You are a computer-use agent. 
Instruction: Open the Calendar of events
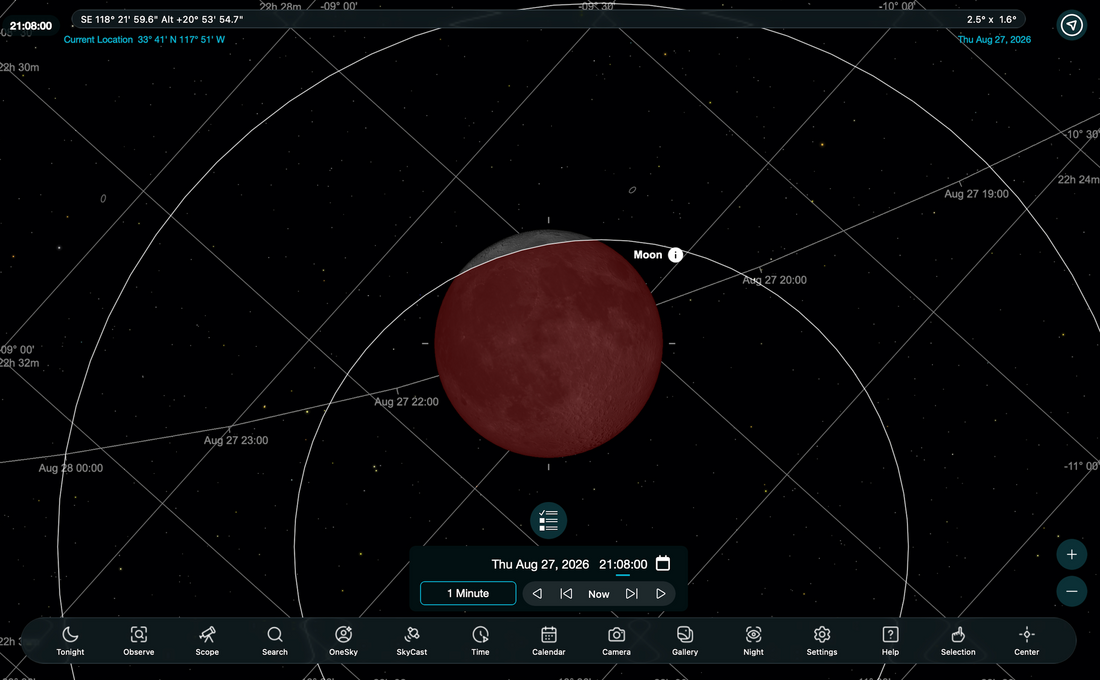549,641
